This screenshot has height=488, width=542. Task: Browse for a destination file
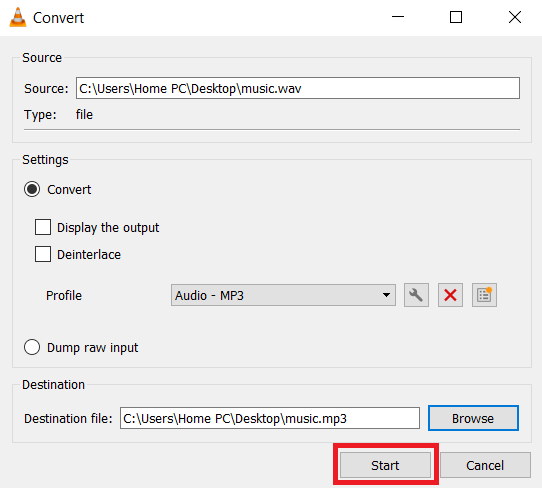pyautogui.click(x=473, y=418)
